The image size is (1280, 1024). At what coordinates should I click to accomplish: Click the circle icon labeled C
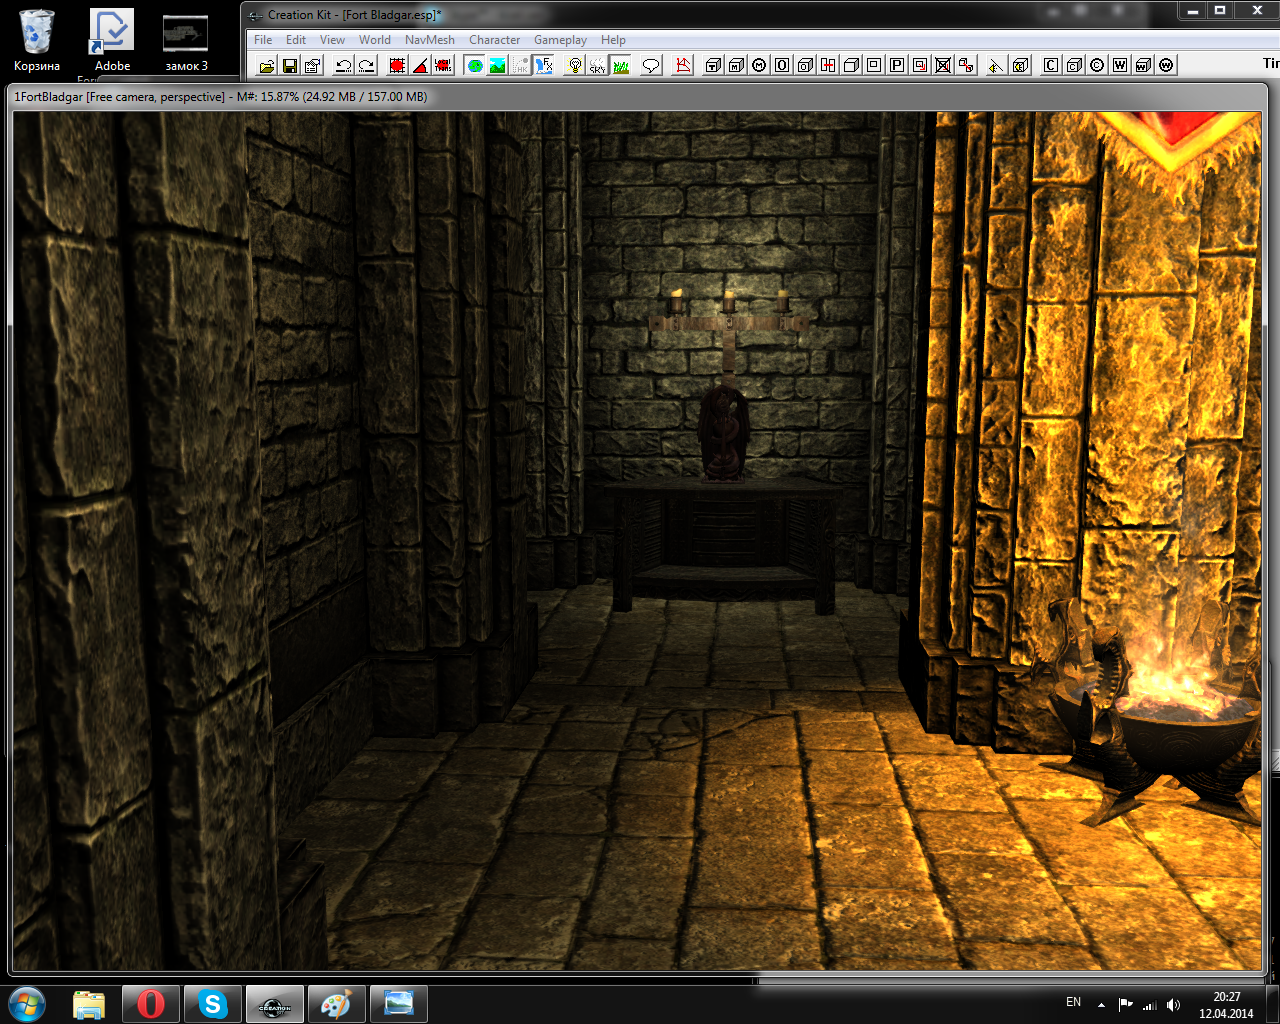point(1097,65)
